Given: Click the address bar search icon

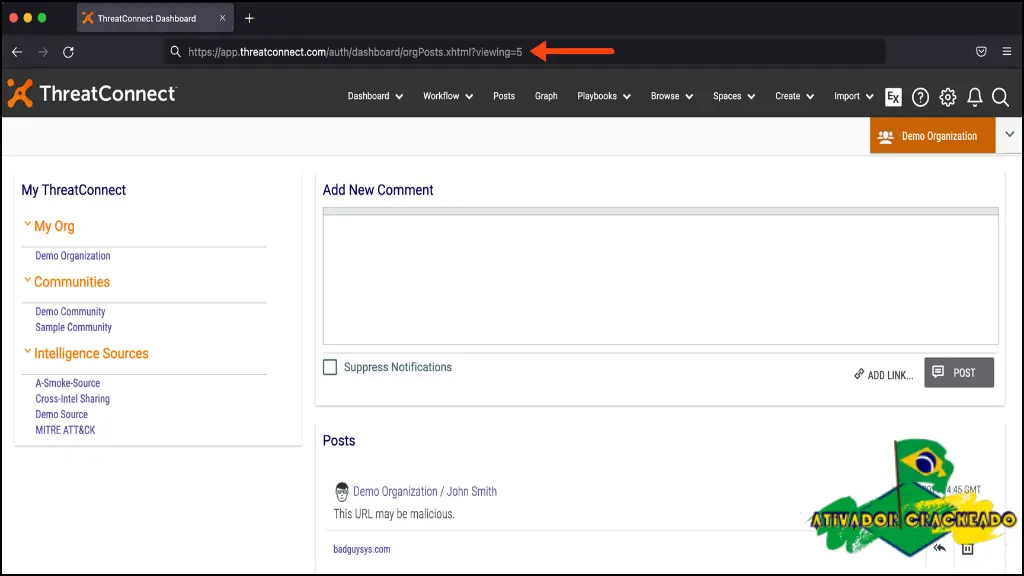Looking at the screenshot, I should [x=175, y=52].
